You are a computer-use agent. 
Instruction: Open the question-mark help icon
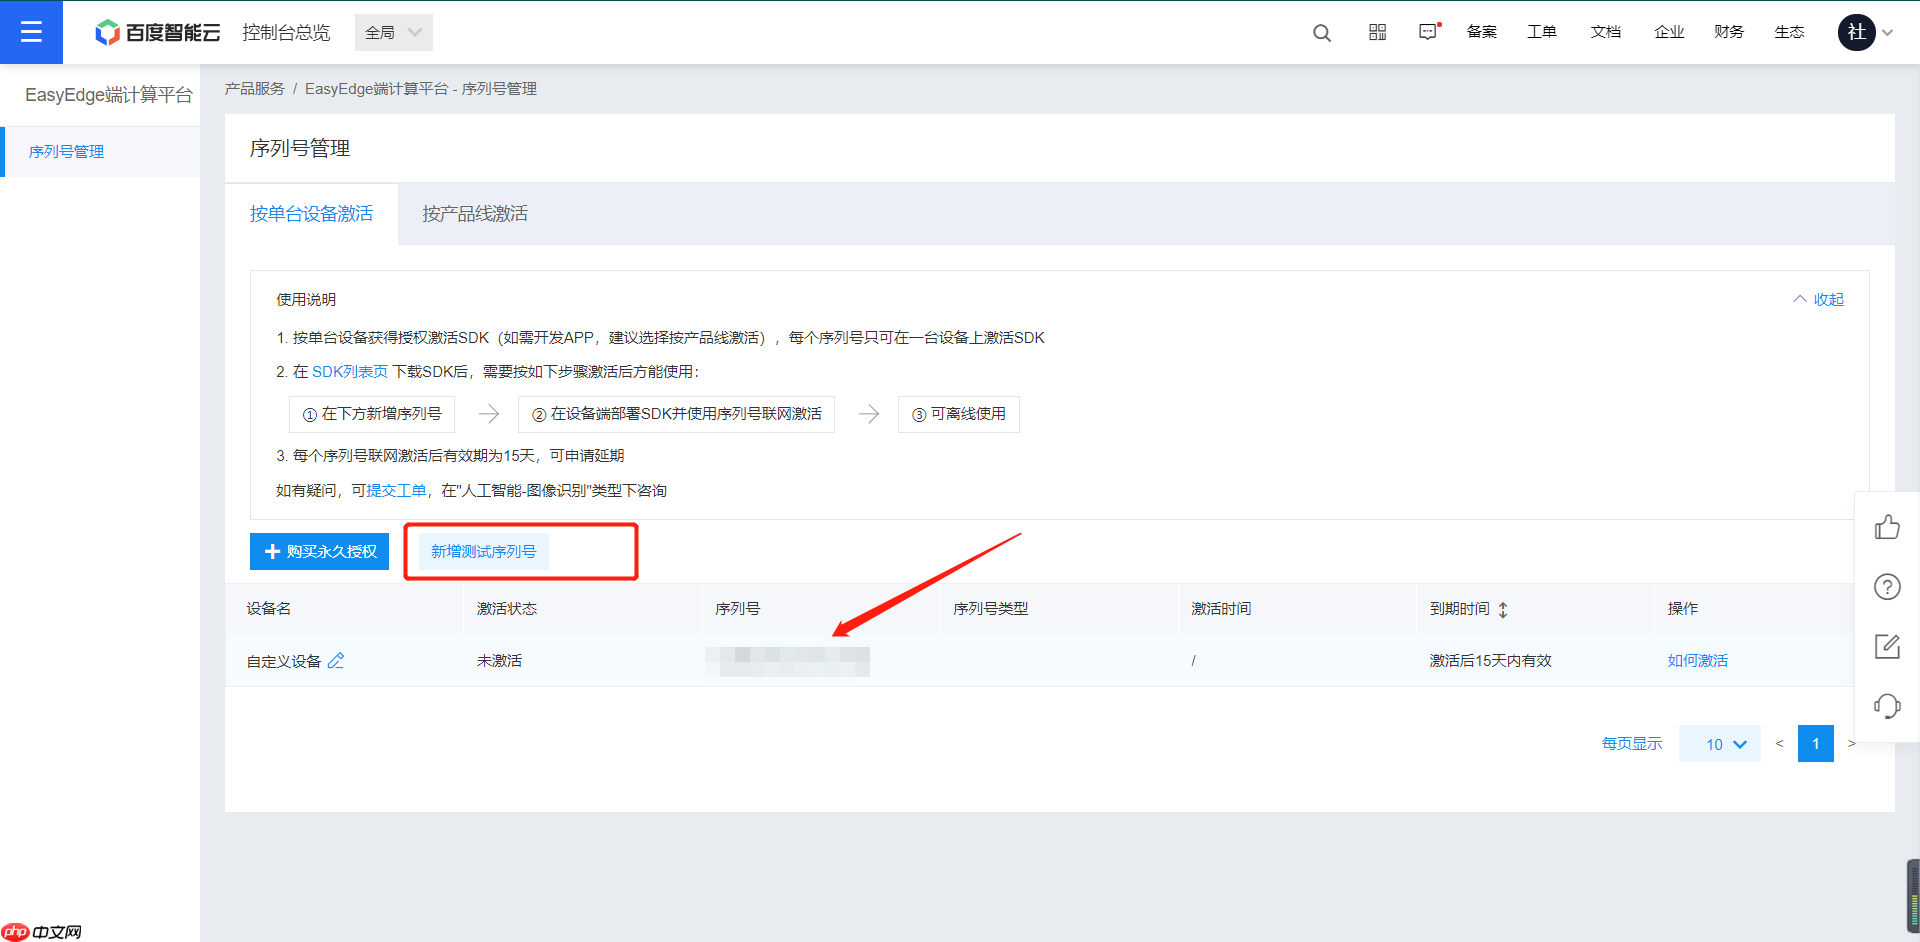point(1887,587)
